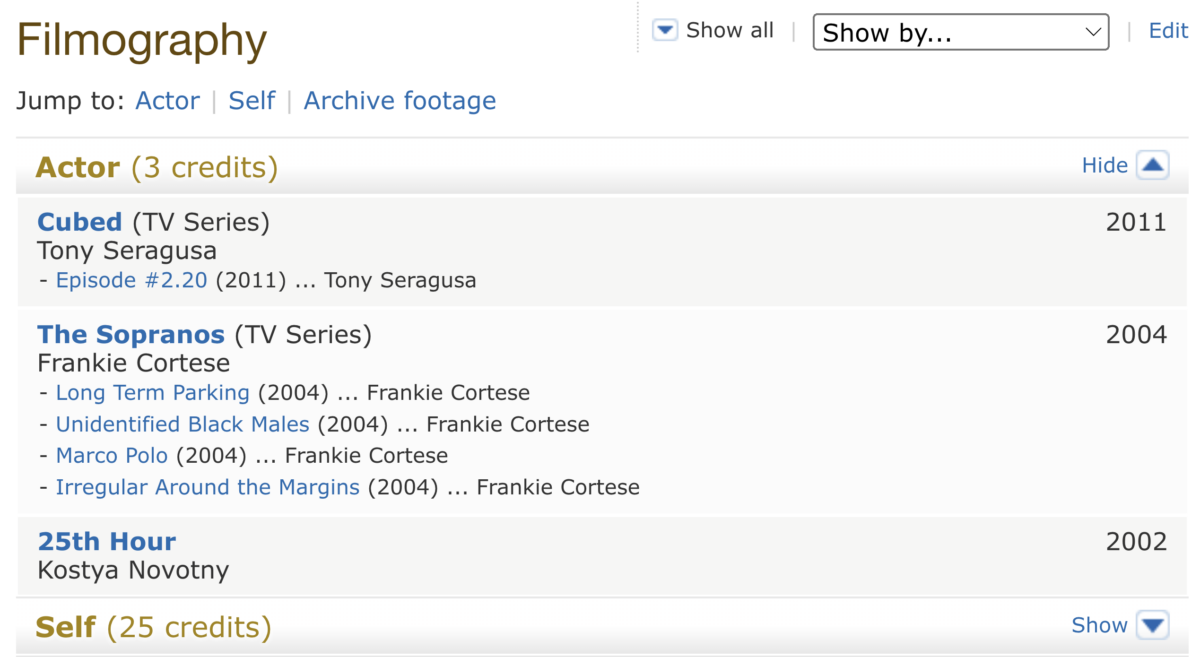Click the Edit link
The height and width of the screenshot is (657, 1200).
1168,31
